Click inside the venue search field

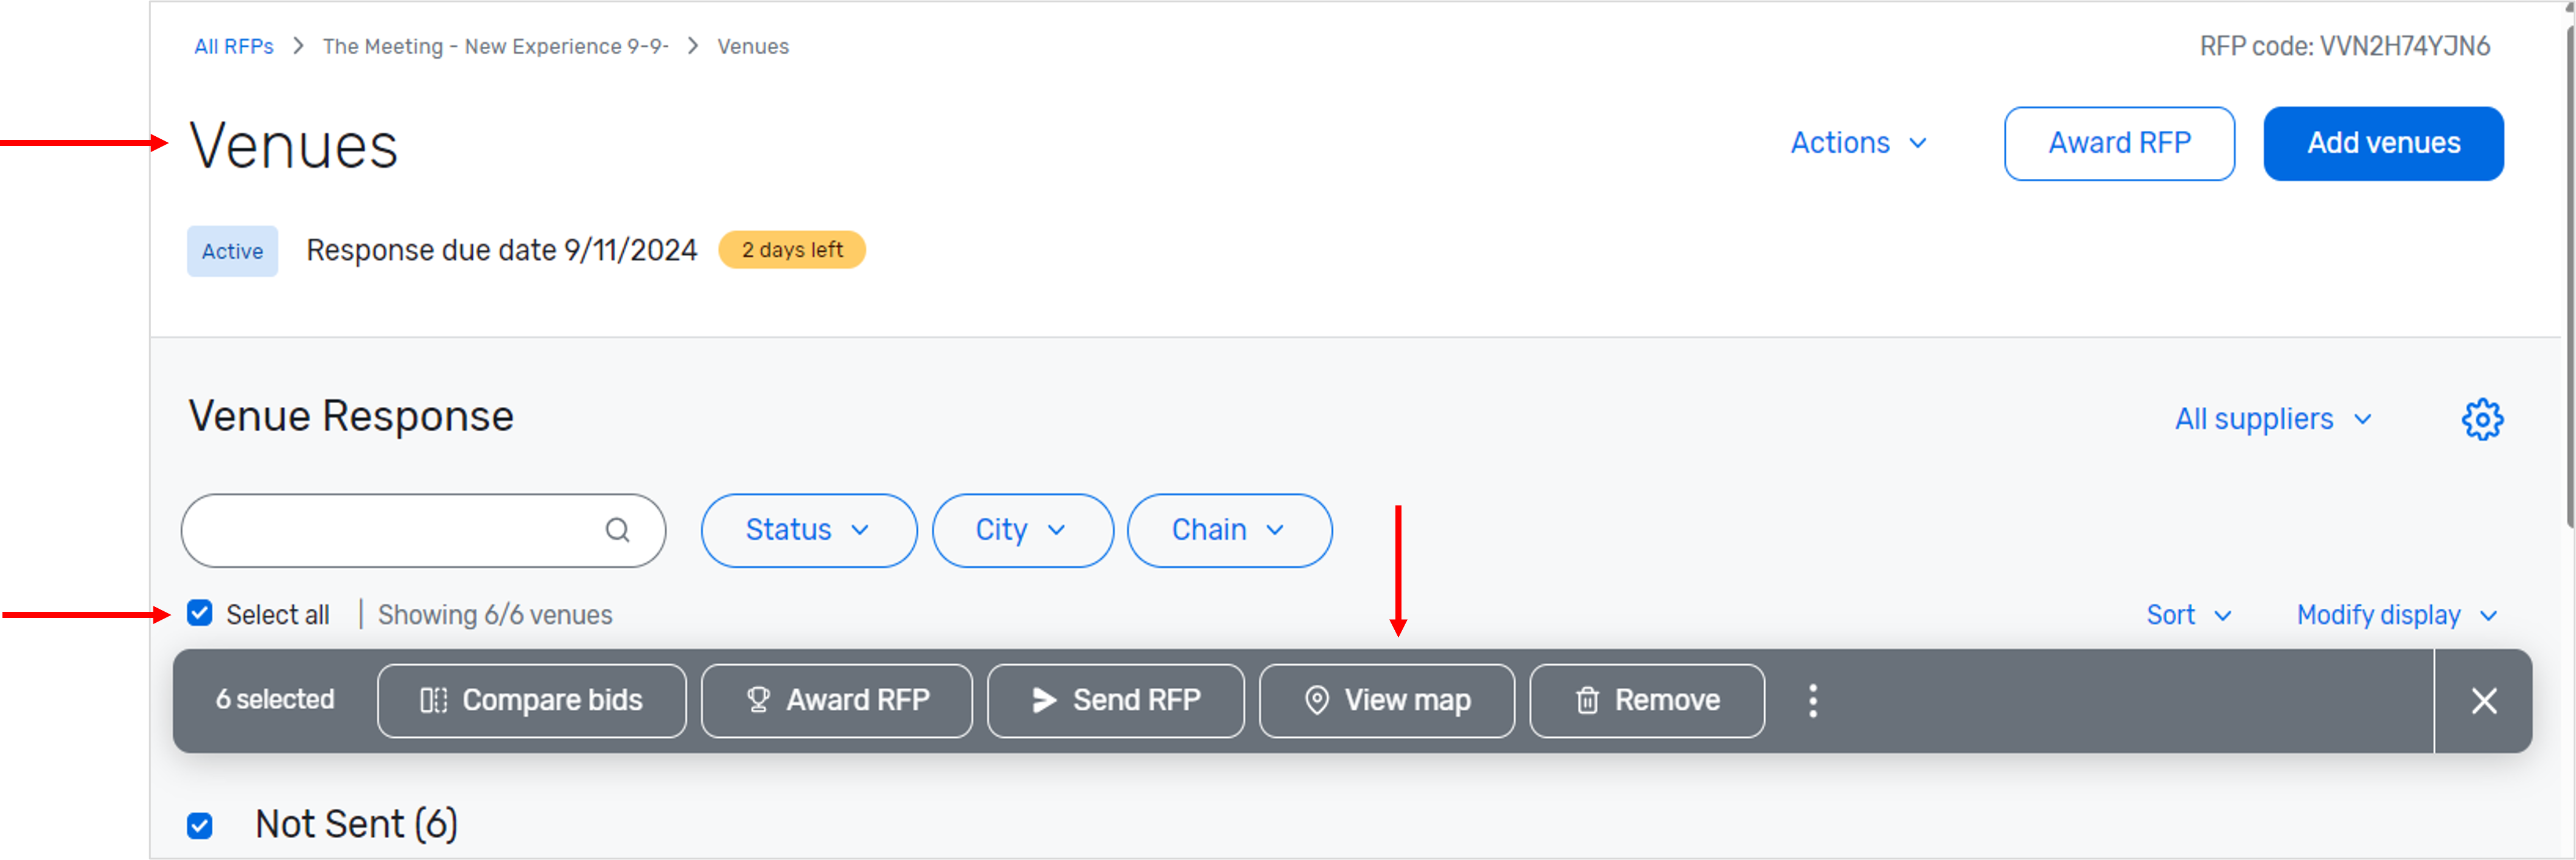400,530
